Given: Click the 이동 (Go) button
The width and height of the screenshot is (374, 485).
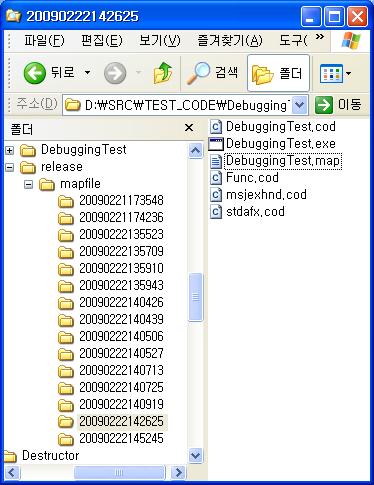Looking at the screenshot, I should pos(338,105).
